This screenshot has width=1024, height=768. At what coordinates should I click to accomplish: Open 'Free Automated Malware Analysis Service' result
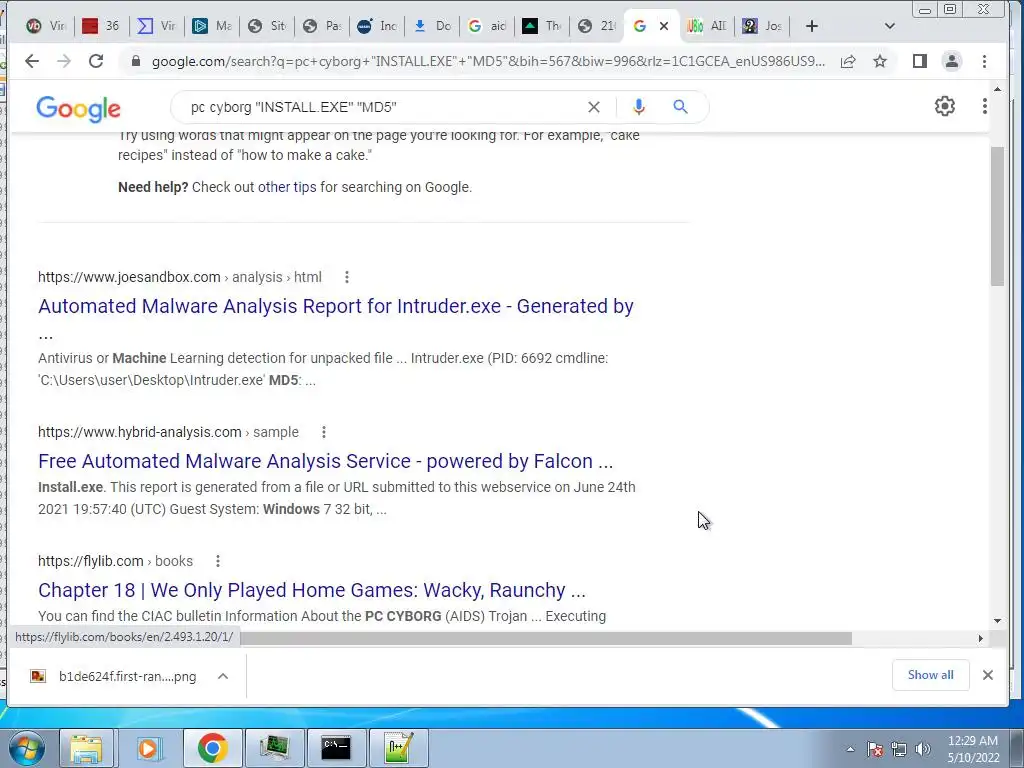click(x=325, y=461)
